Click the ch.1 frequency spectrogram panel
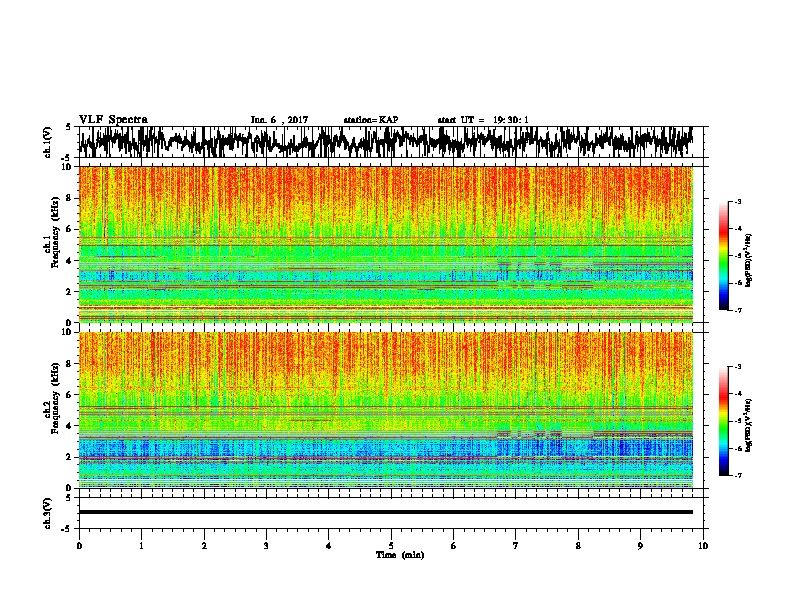 click(386, 244)
